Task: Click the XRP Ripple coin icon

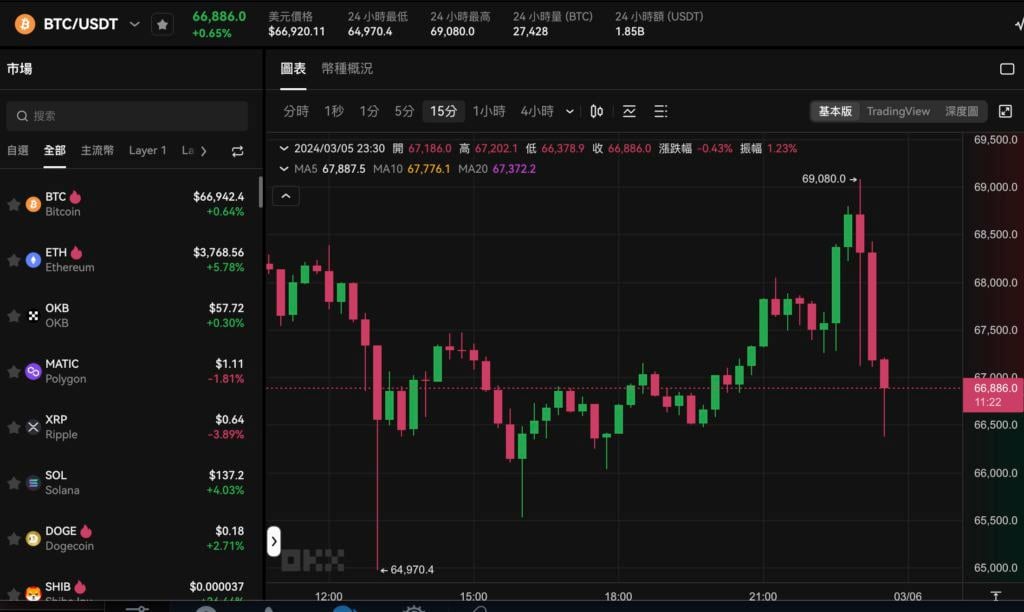Action: coord(33,427)
